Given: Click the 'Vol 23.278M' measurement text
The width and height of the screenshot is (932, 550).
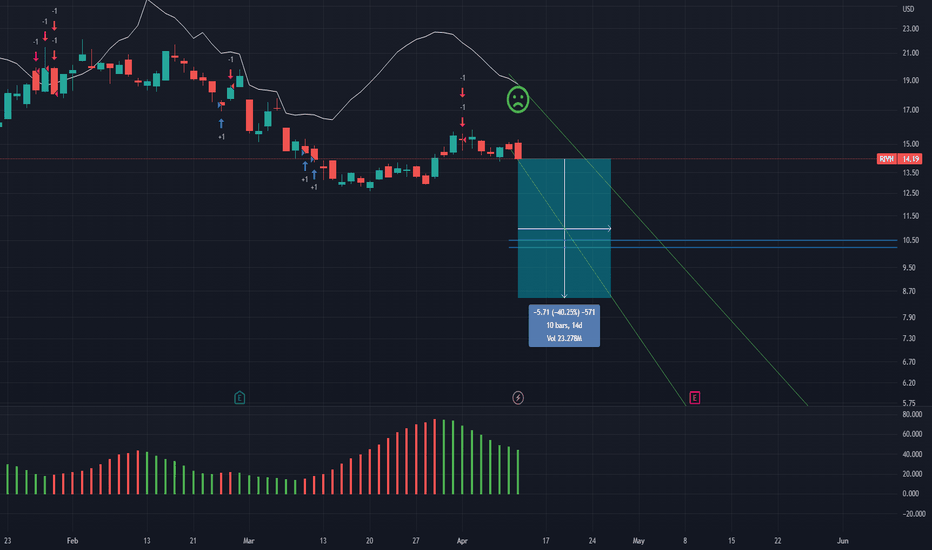Looking at the screenshot, I should (564, 338).
